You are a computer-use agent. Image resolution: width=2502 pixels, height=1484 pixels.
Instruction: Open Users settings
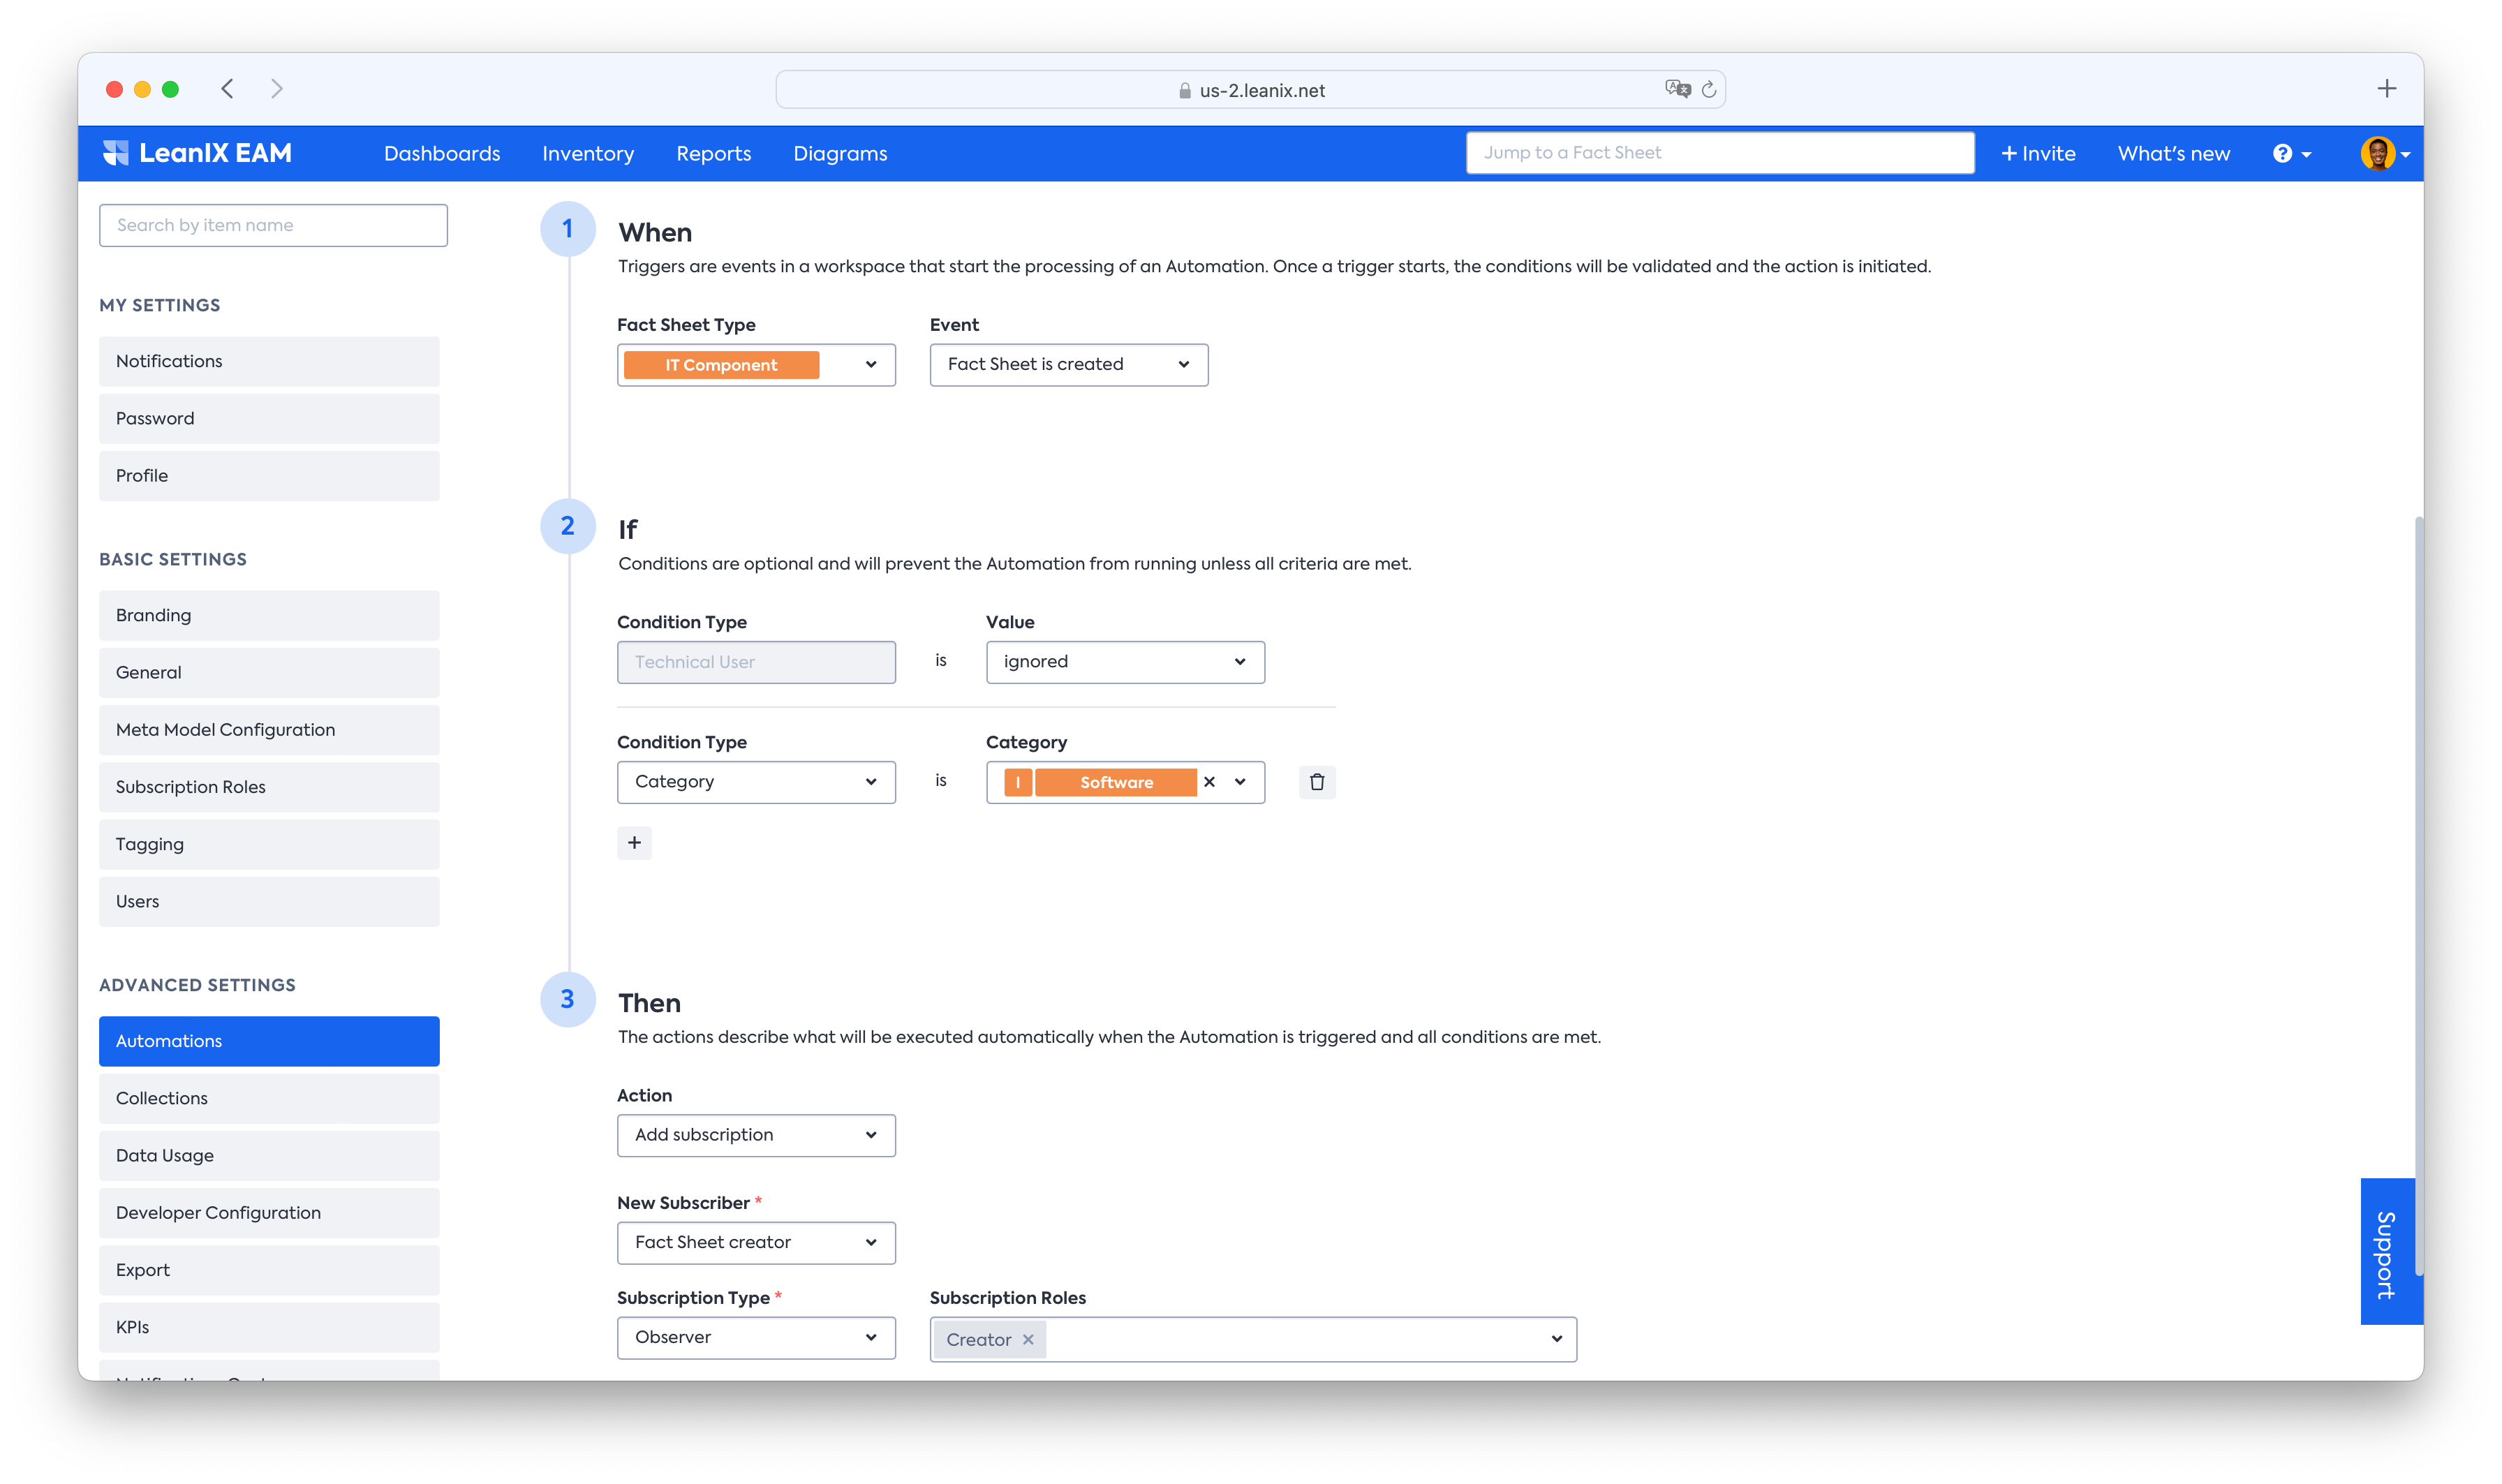(269, 902)
